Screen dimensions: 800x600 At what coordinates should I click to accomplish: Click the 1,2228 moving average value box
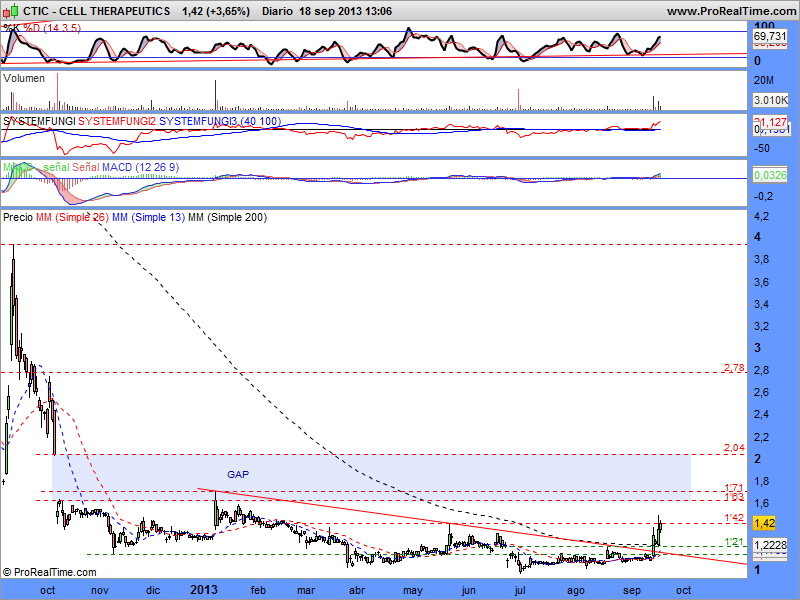click(770, 545)
